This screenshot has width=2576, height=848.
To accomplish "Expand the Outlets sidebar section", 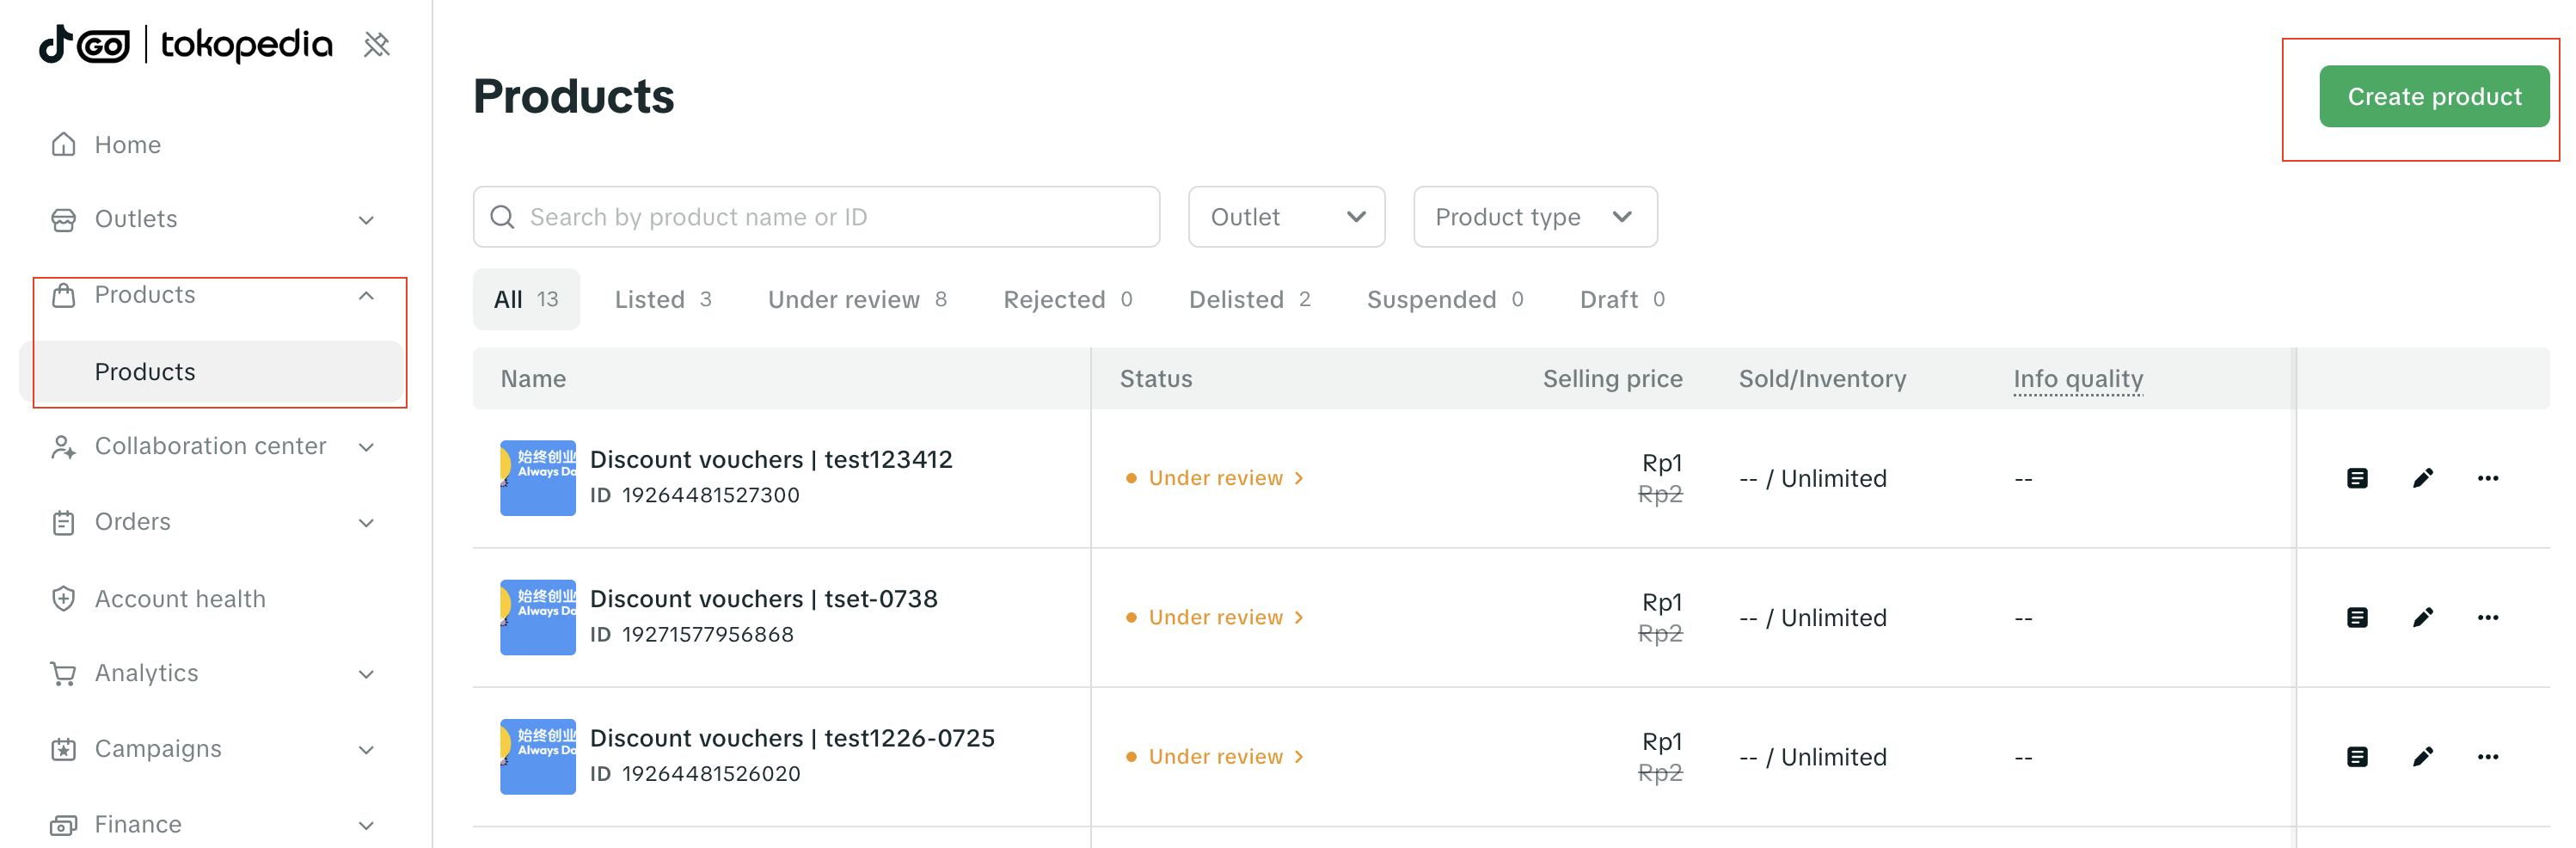I will (366, 220).
